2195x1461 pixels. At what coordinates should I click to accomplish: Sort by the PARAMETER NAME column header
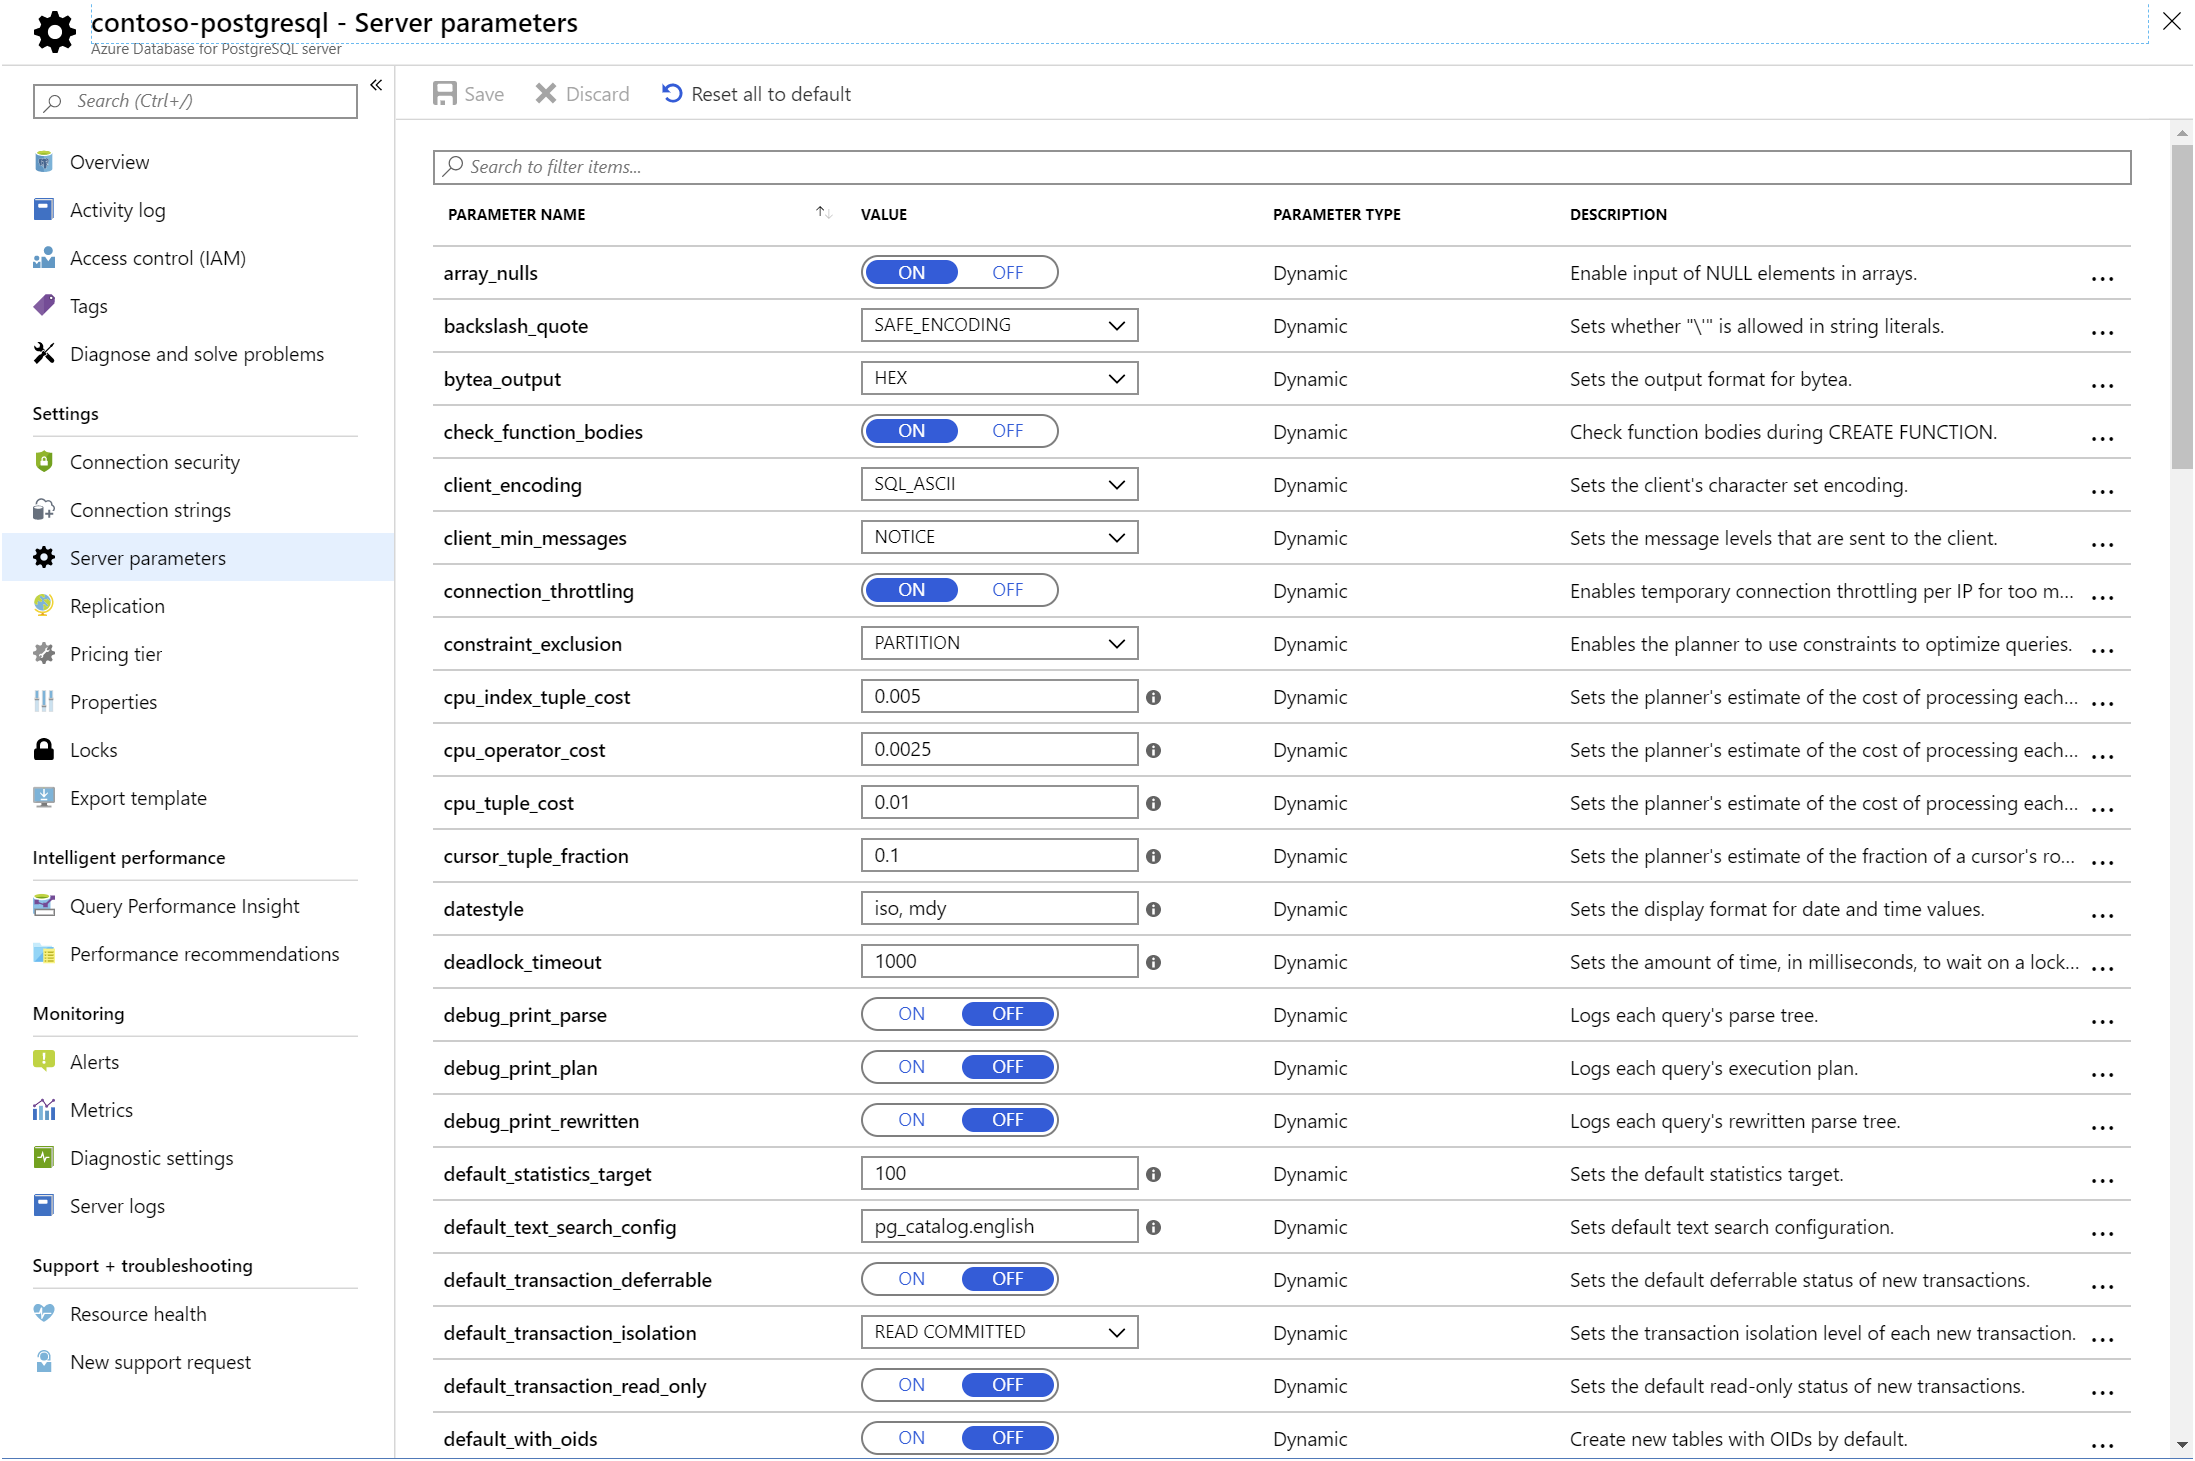(x=517, y=214)
